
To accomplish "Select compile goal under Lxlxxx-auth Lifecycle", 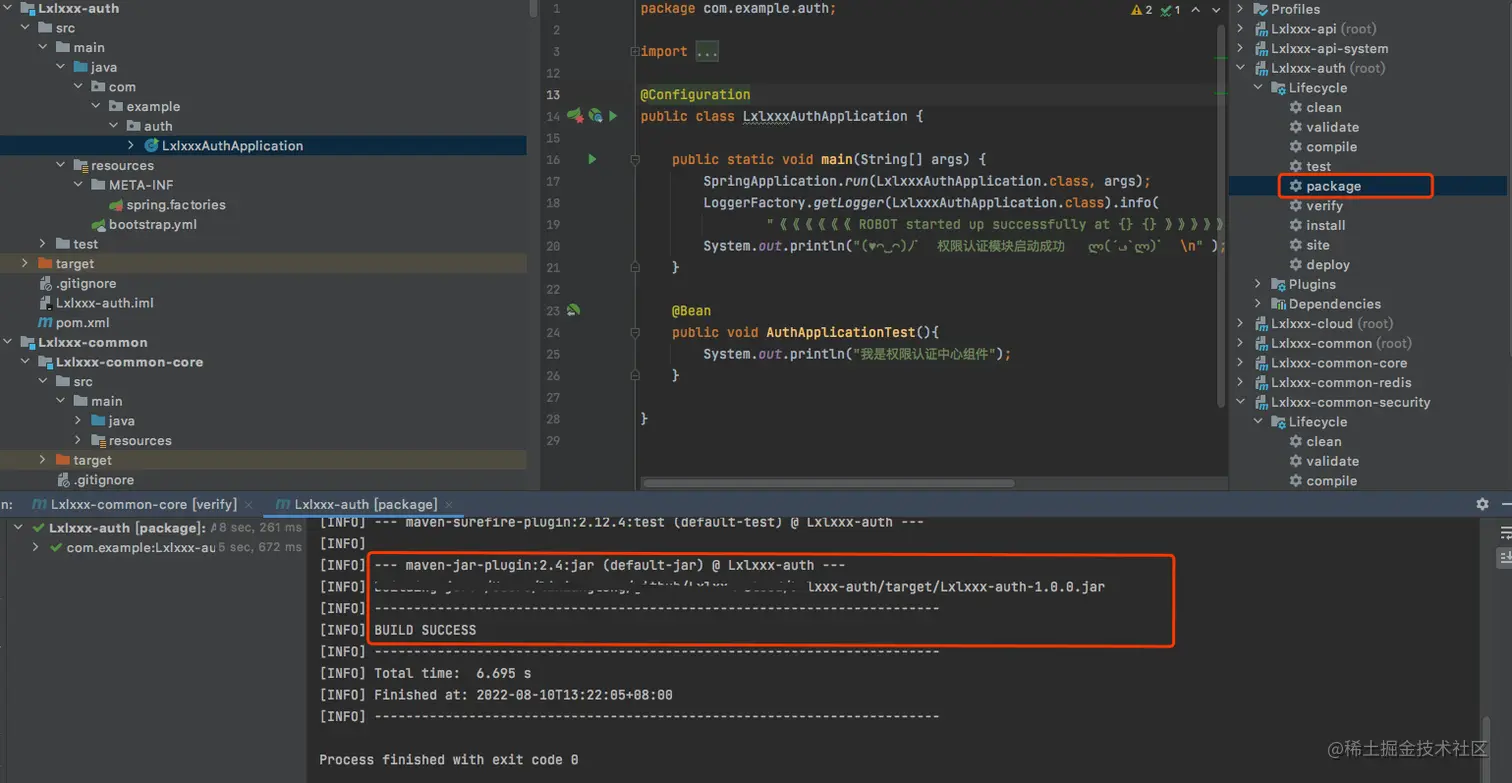I will 1331,147.
